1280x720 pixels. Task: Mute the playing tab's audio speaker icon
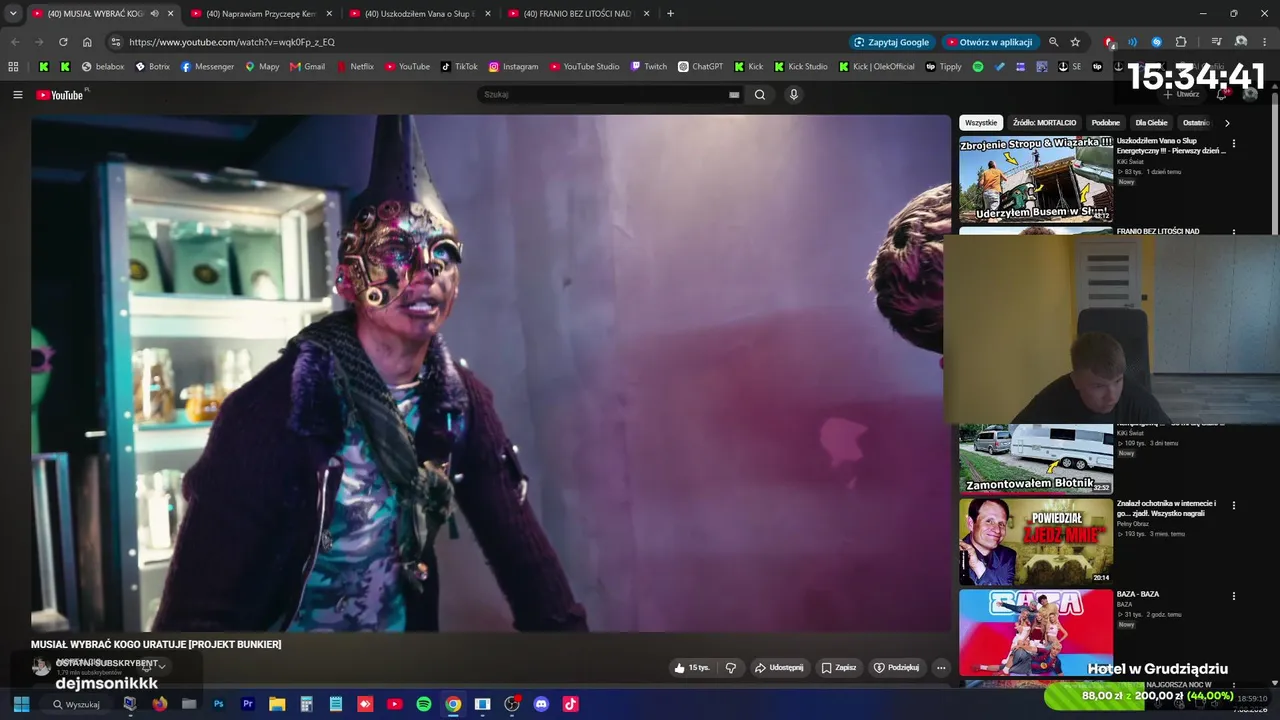pyautogui.click(x=154, y=14)
